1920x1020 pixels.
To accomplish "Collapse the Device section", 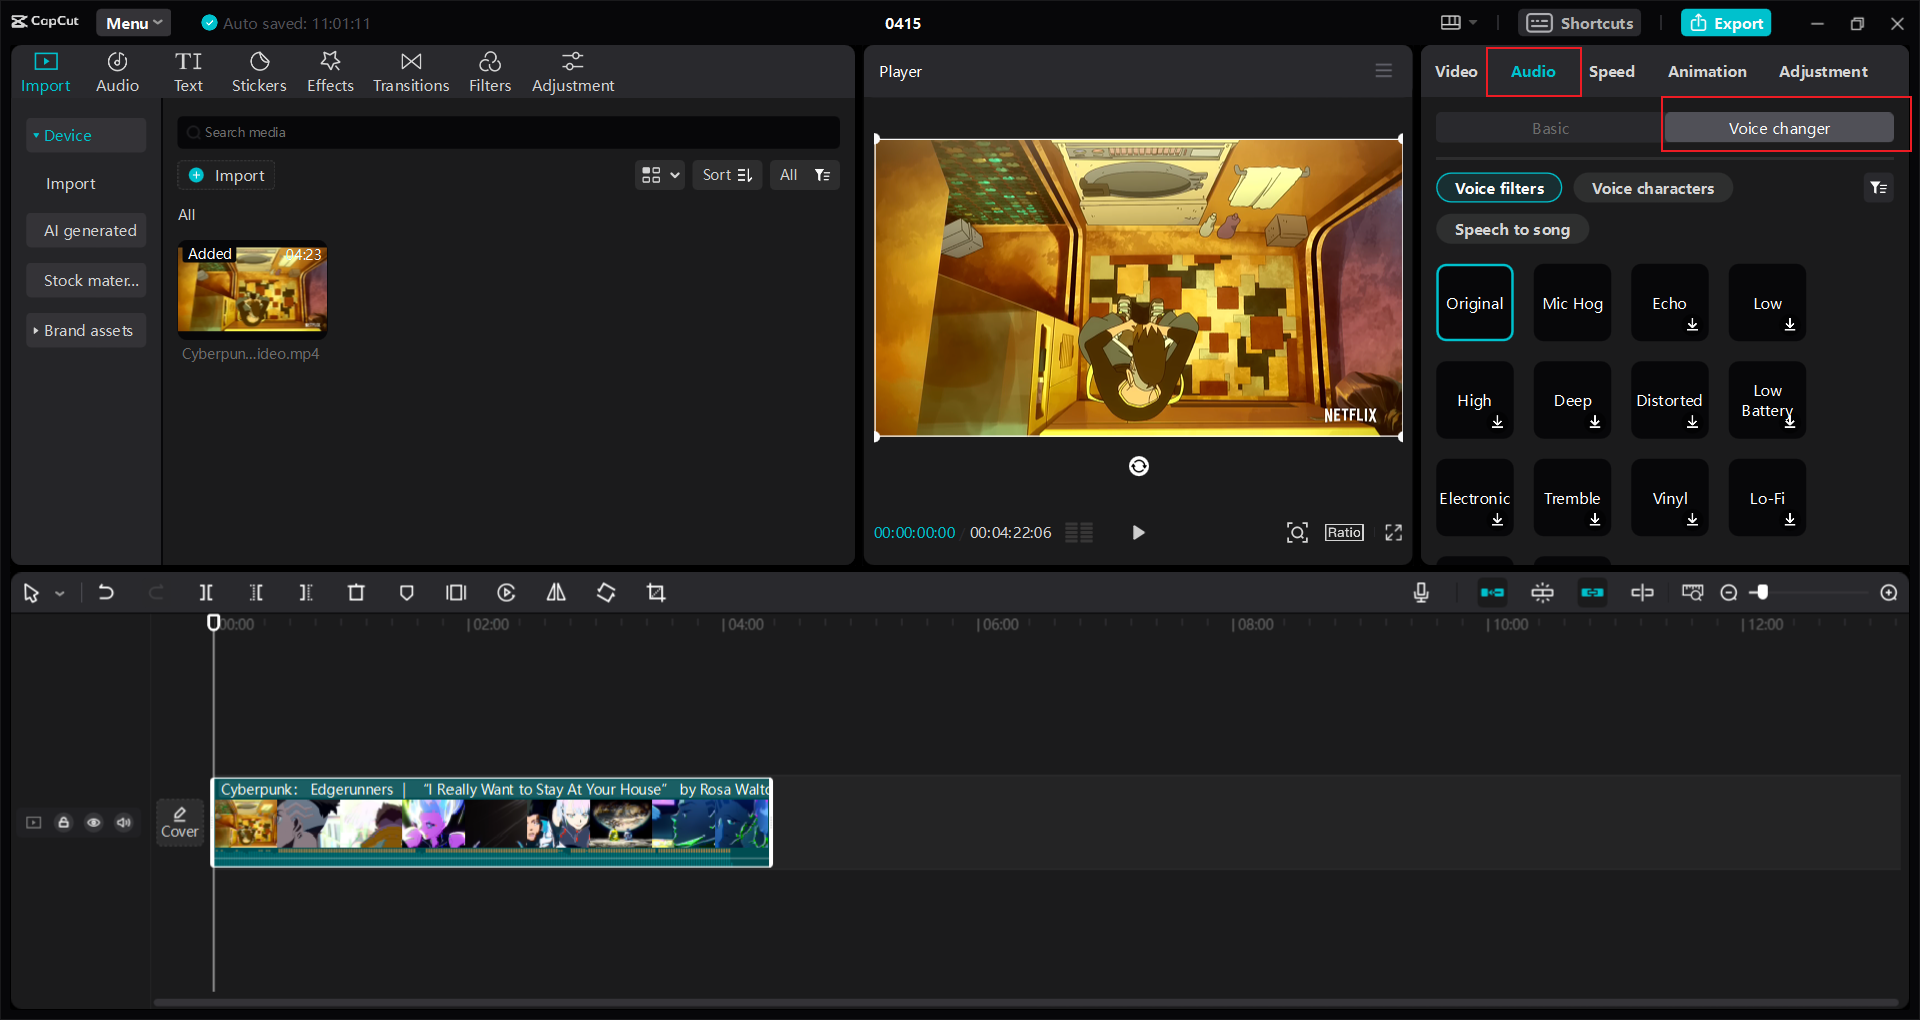I will [x=86, y=135].
